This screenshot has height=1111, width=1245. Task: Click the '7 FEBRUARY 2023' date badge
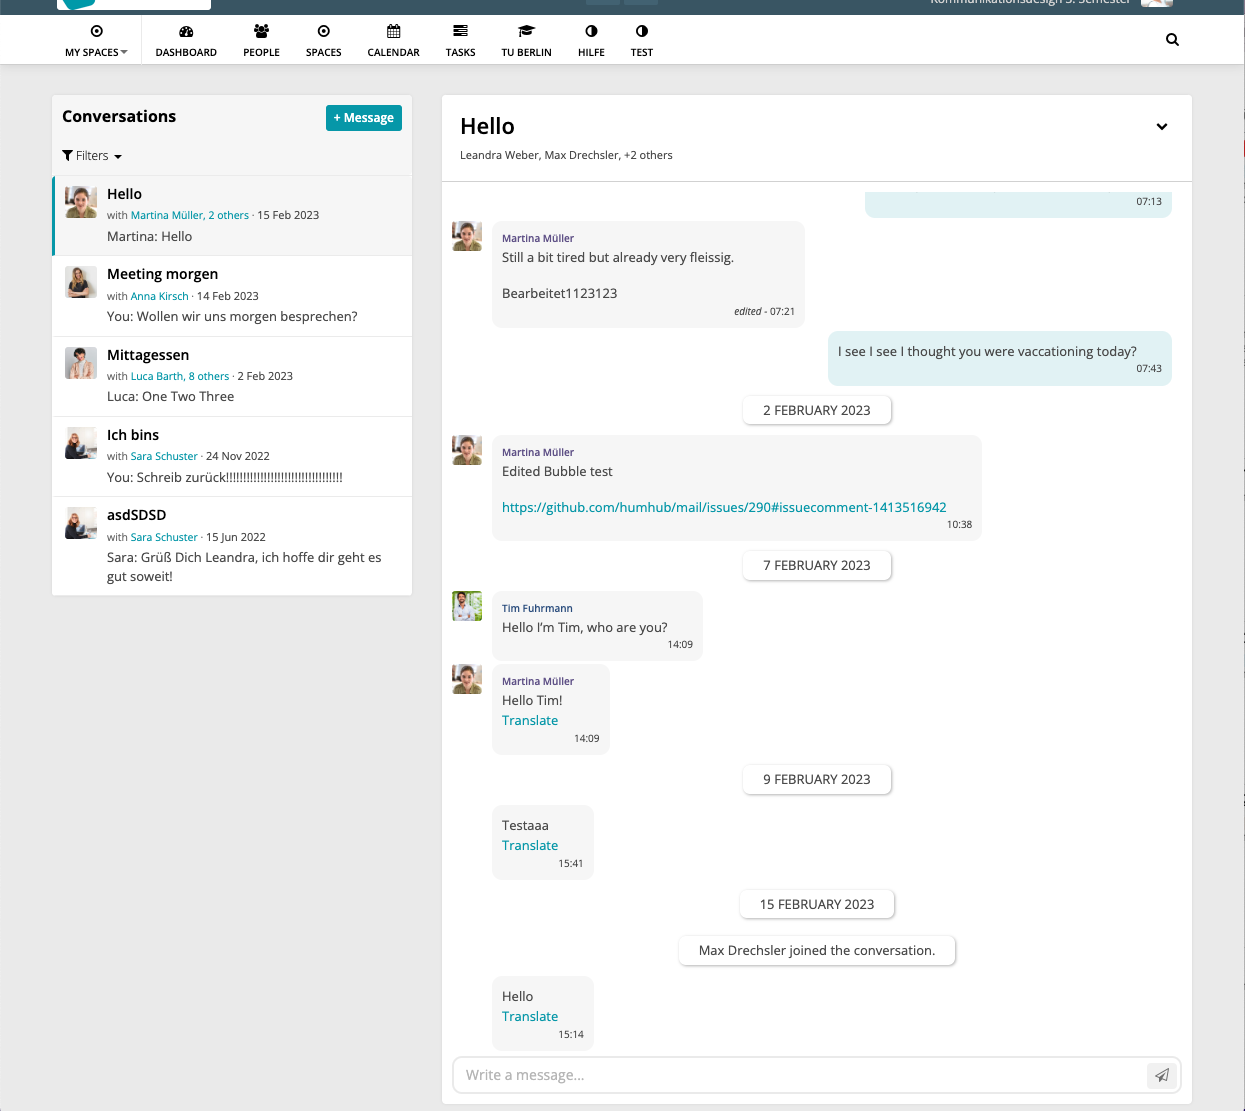(x=817, y=565)
